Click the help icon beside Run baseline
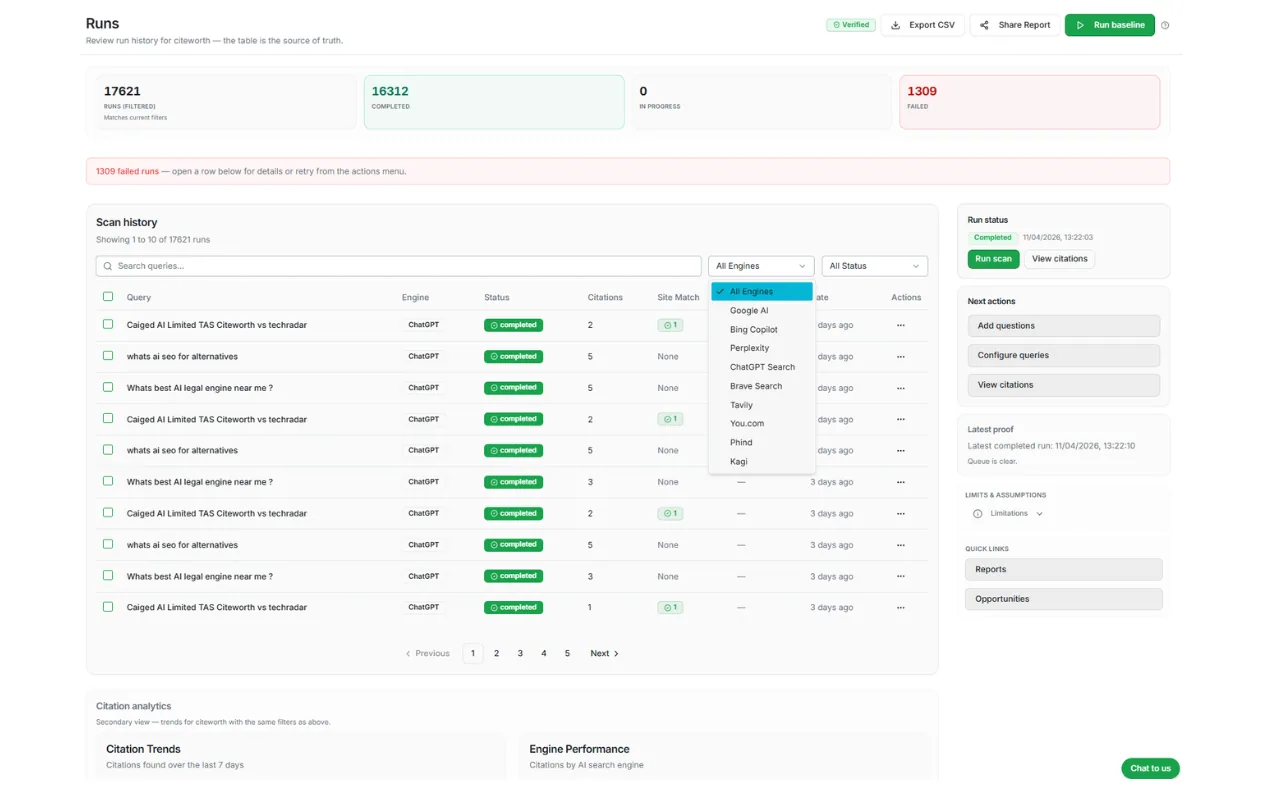 [x=1165, y=26]
